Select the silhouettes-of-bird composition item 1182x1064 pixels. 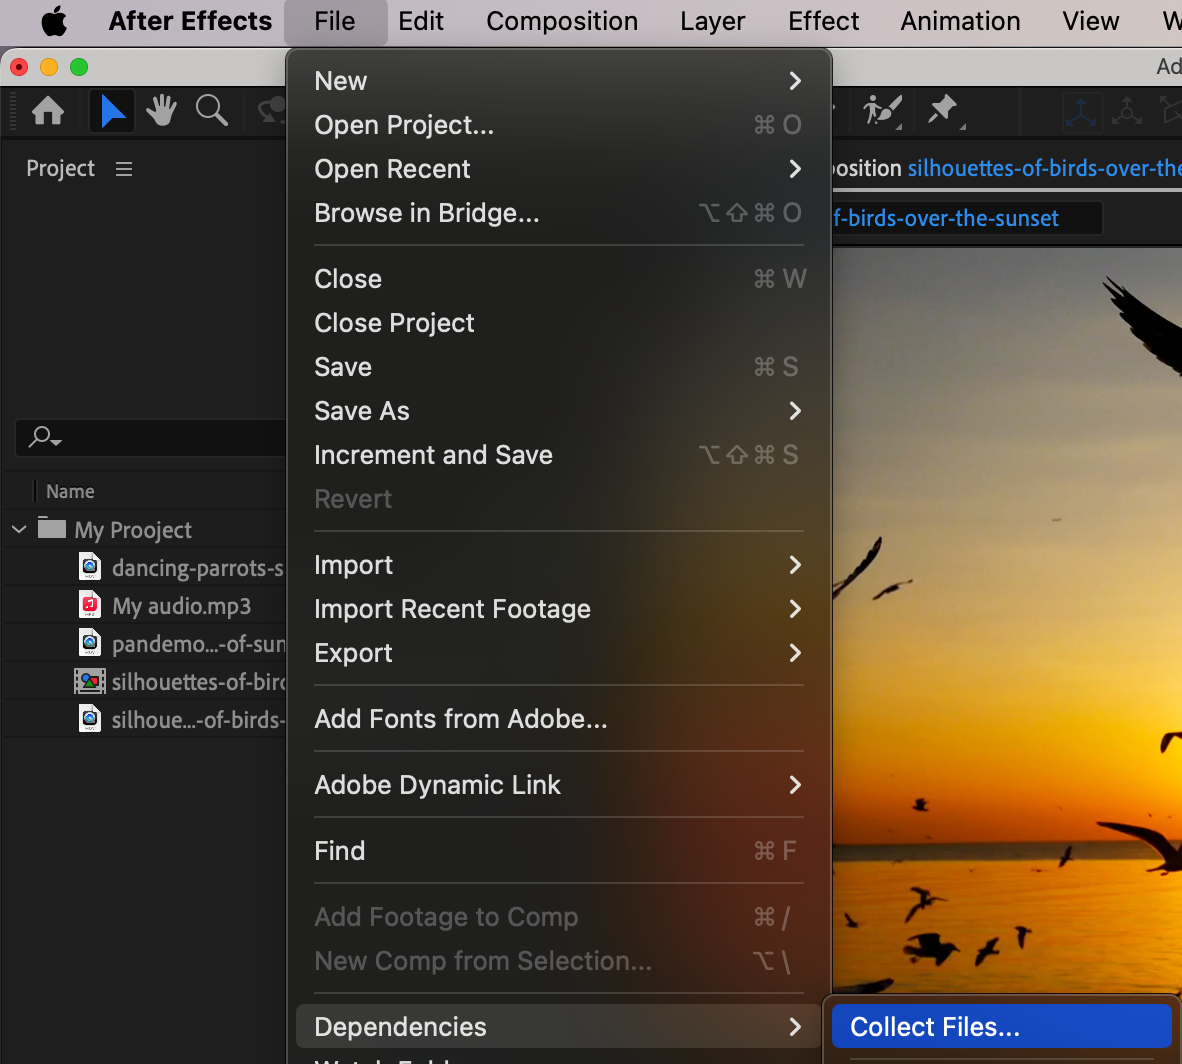198,682
